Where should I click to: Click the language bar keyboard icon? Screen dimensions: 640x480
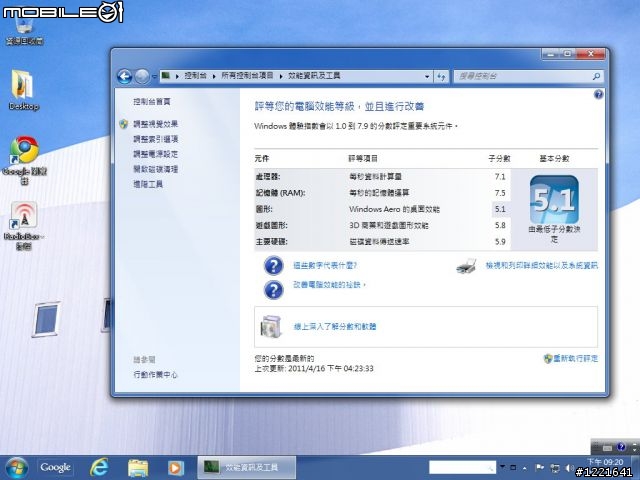(x=607, y=448)
